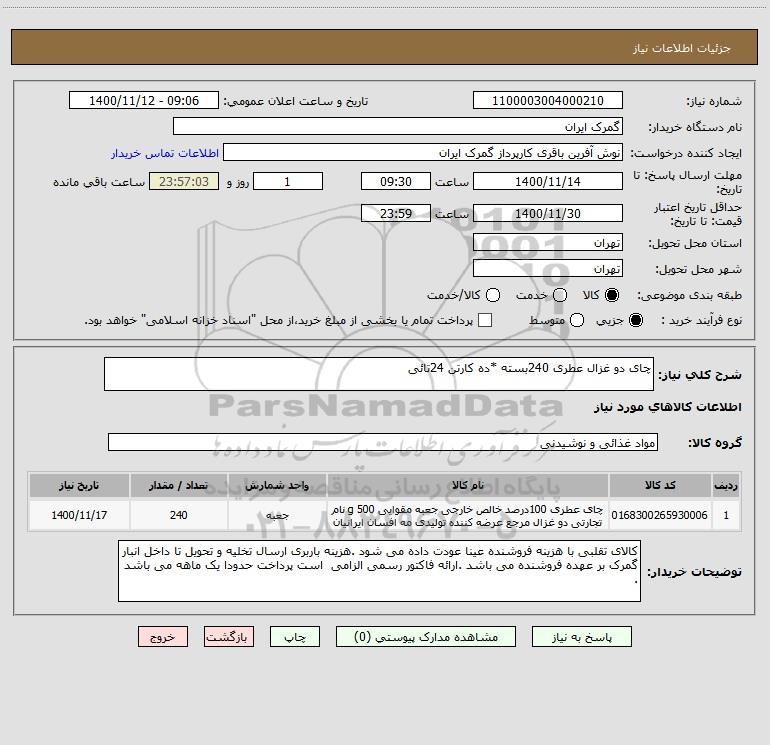Click the unit cell جعبه
This screenshot has height=745, width=770.
click(277, 515)
